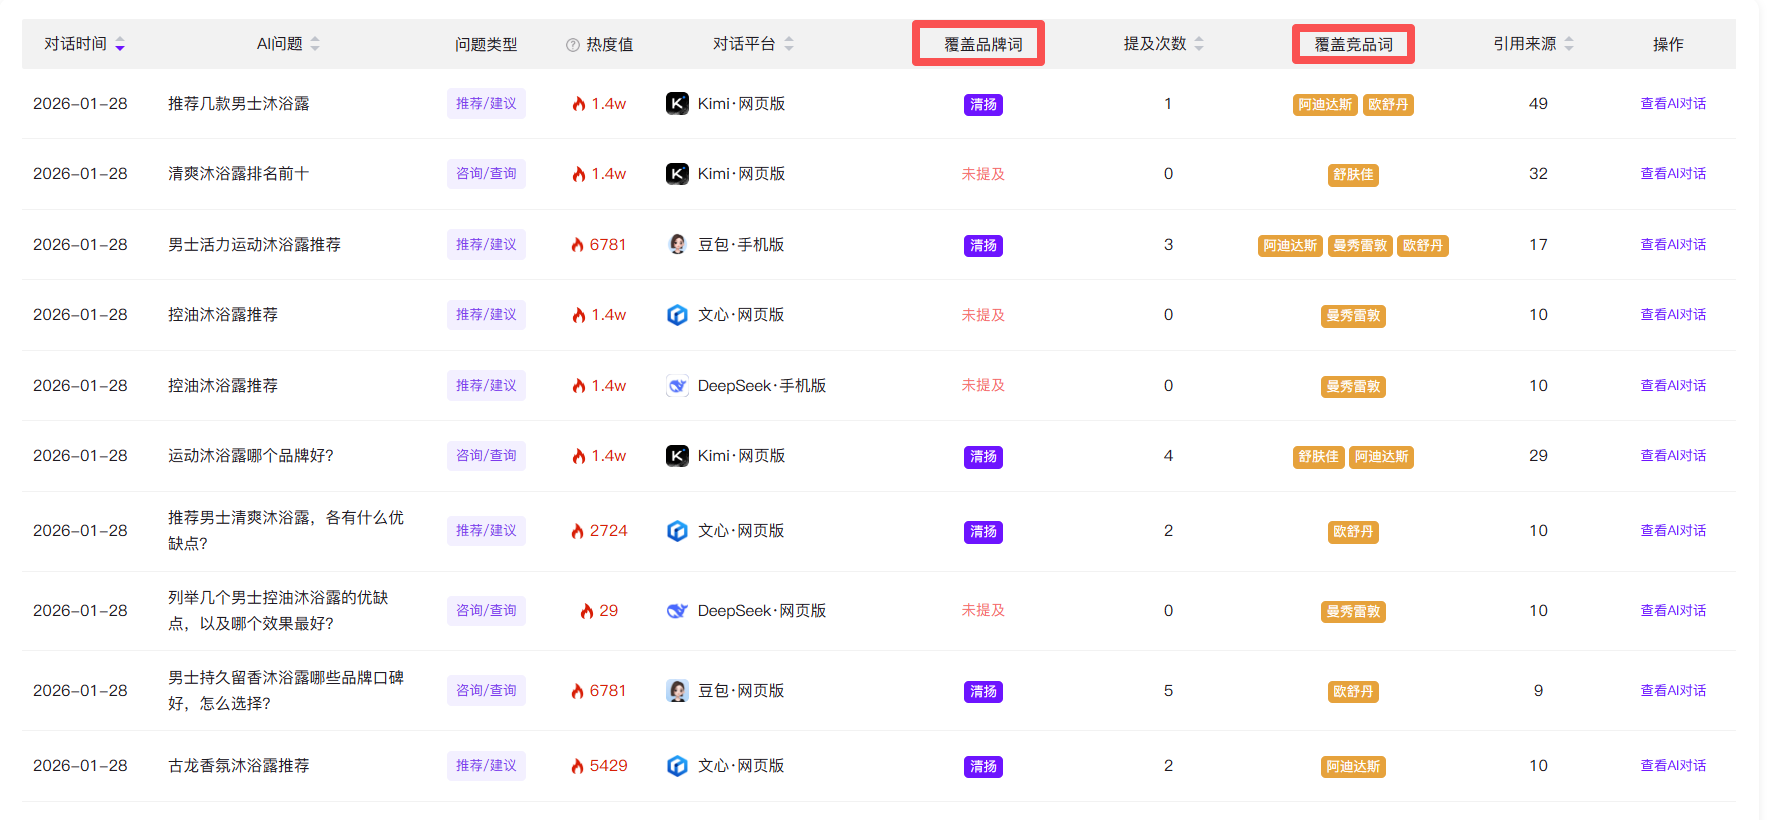Click the 豆包 avatar icon in 网页版 row
The height and width of the screenshot is (820, 1778).
[677, 691]
